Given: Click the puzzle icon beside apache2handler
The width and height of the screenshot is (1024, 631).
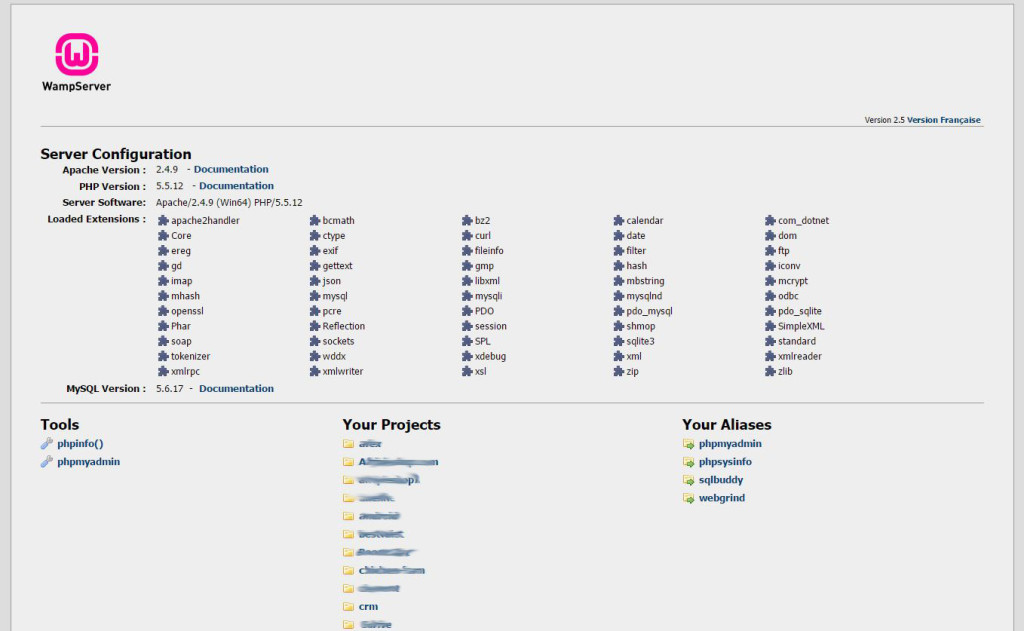Looking at the screenshot, I should [163, 221].
